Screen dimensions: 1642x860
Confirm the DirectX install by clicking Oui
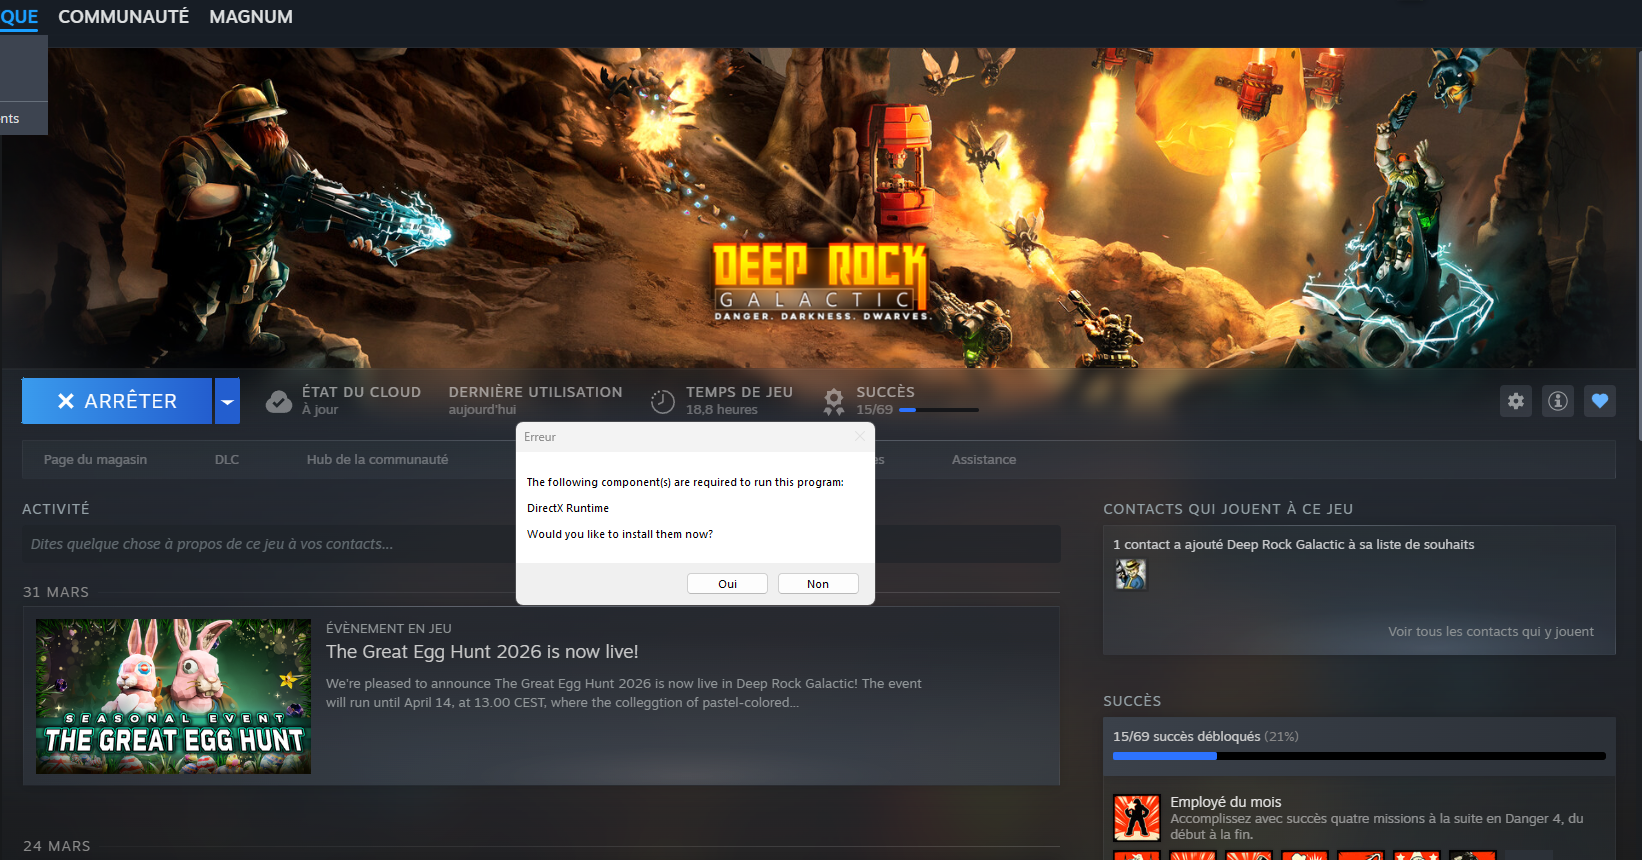[x=727, y=584]
